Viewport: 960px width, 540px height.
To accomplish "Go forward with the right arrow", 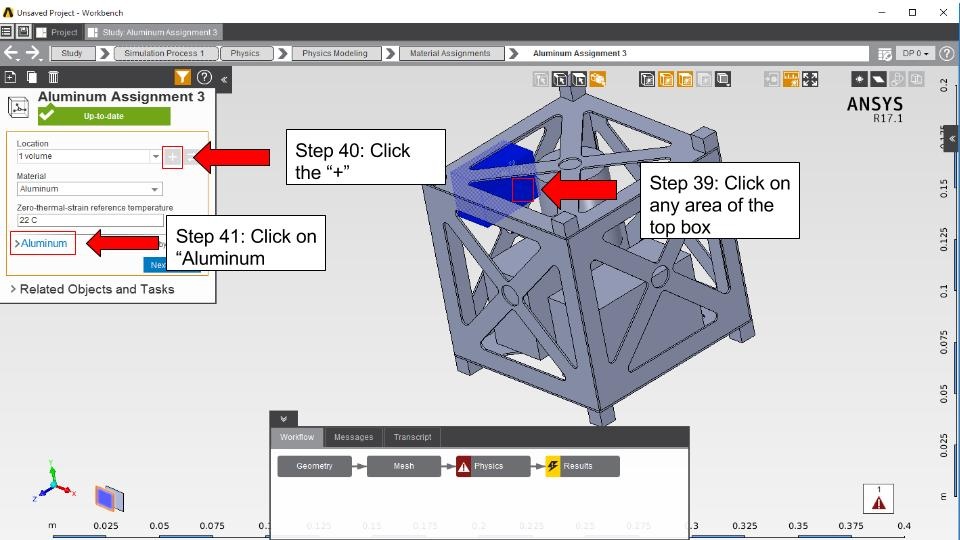I will [33, 53].
